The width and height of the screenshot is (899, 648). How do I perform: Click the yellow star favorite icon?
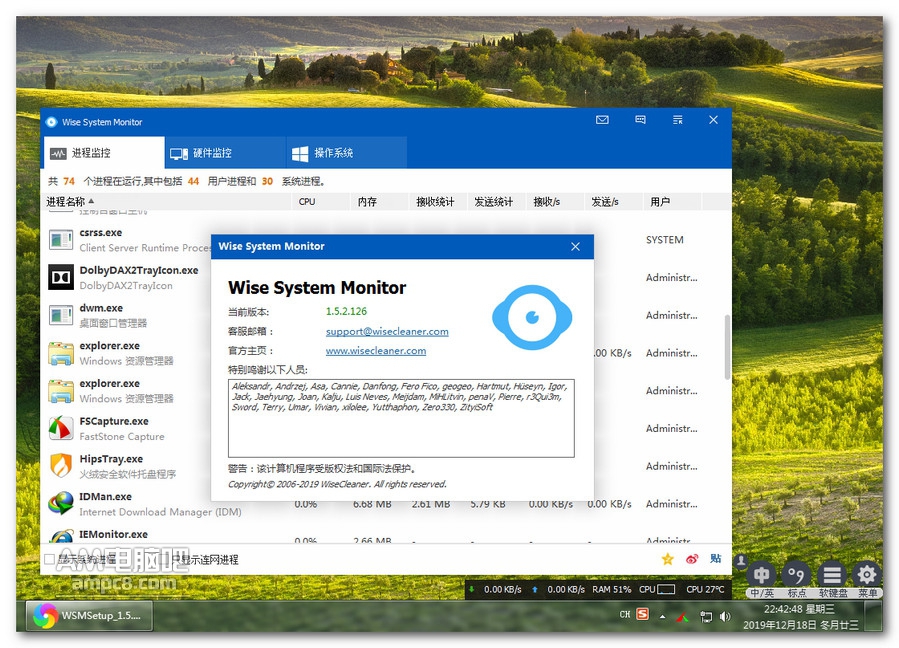[x=667, y=559]
